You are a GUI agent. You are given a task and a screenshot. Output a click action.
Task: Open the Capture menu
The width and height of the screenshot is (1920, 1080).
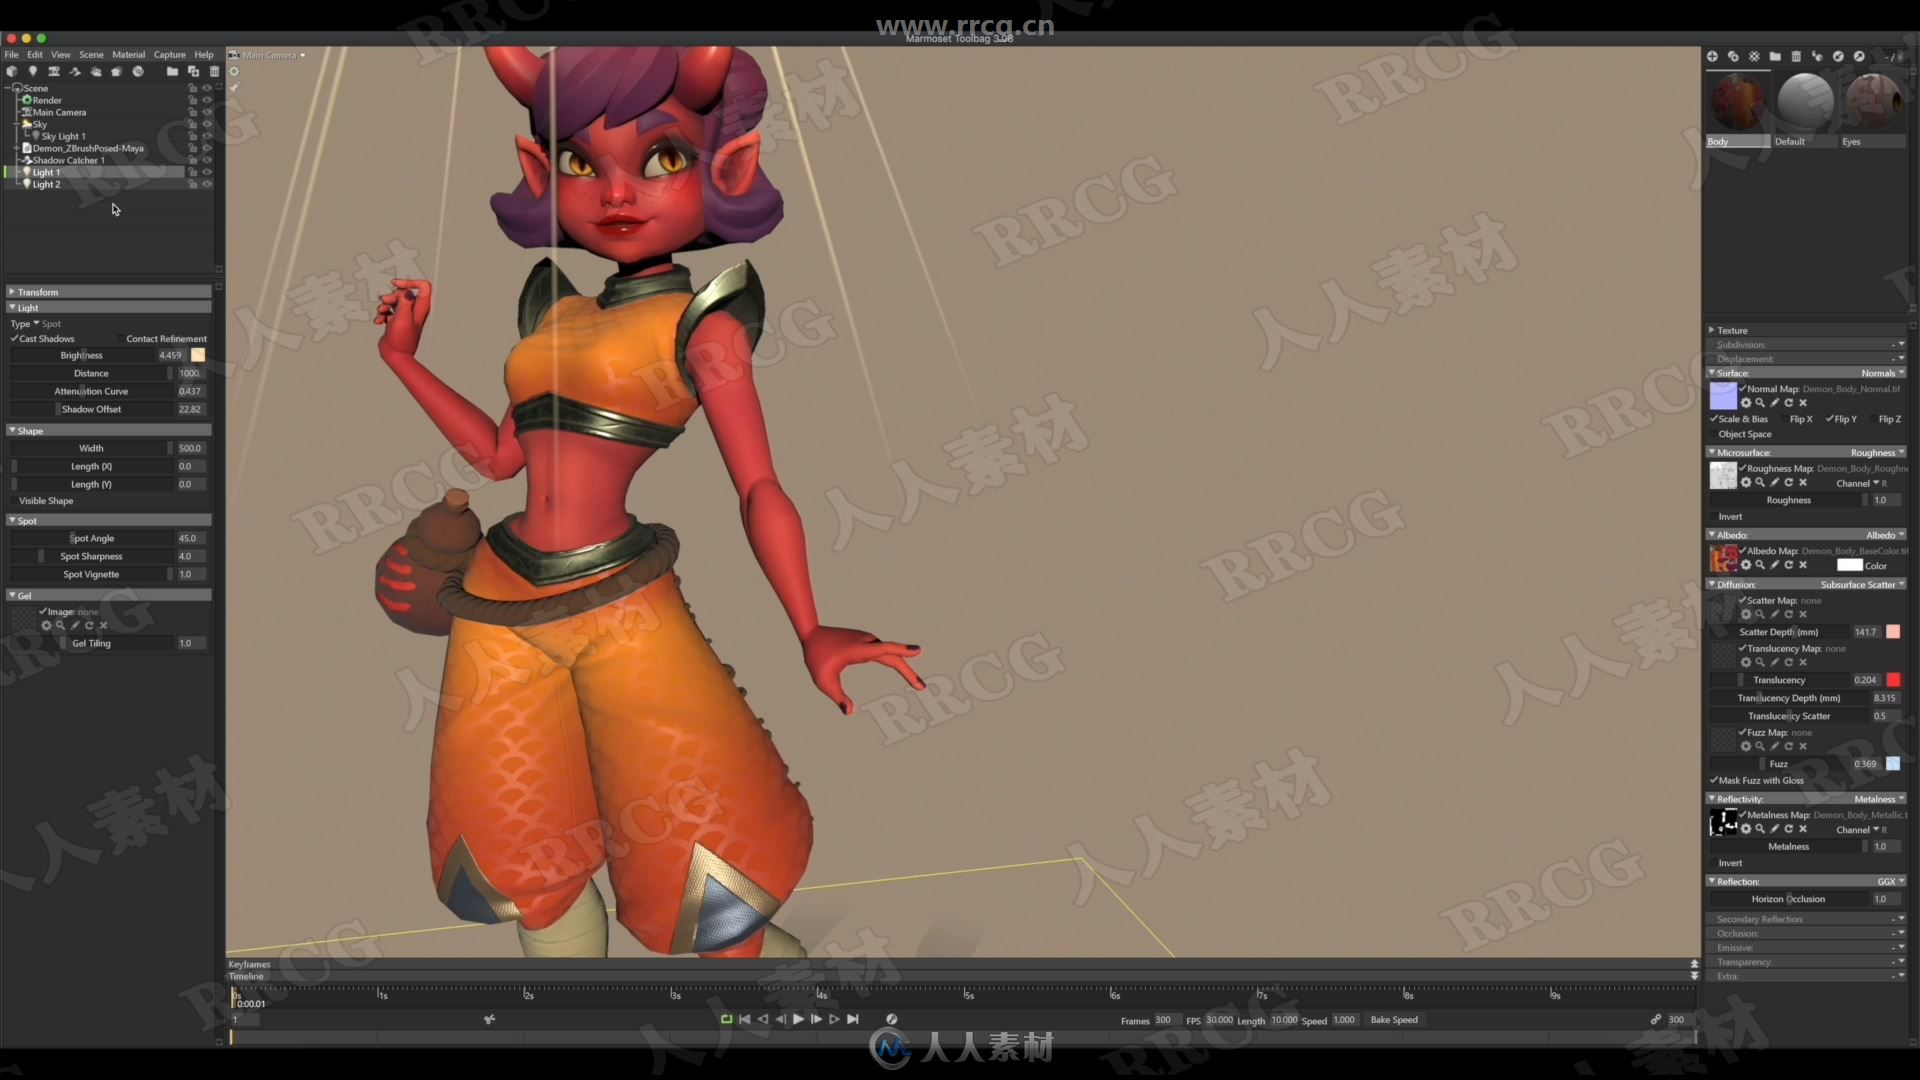[x=169, y=55]
